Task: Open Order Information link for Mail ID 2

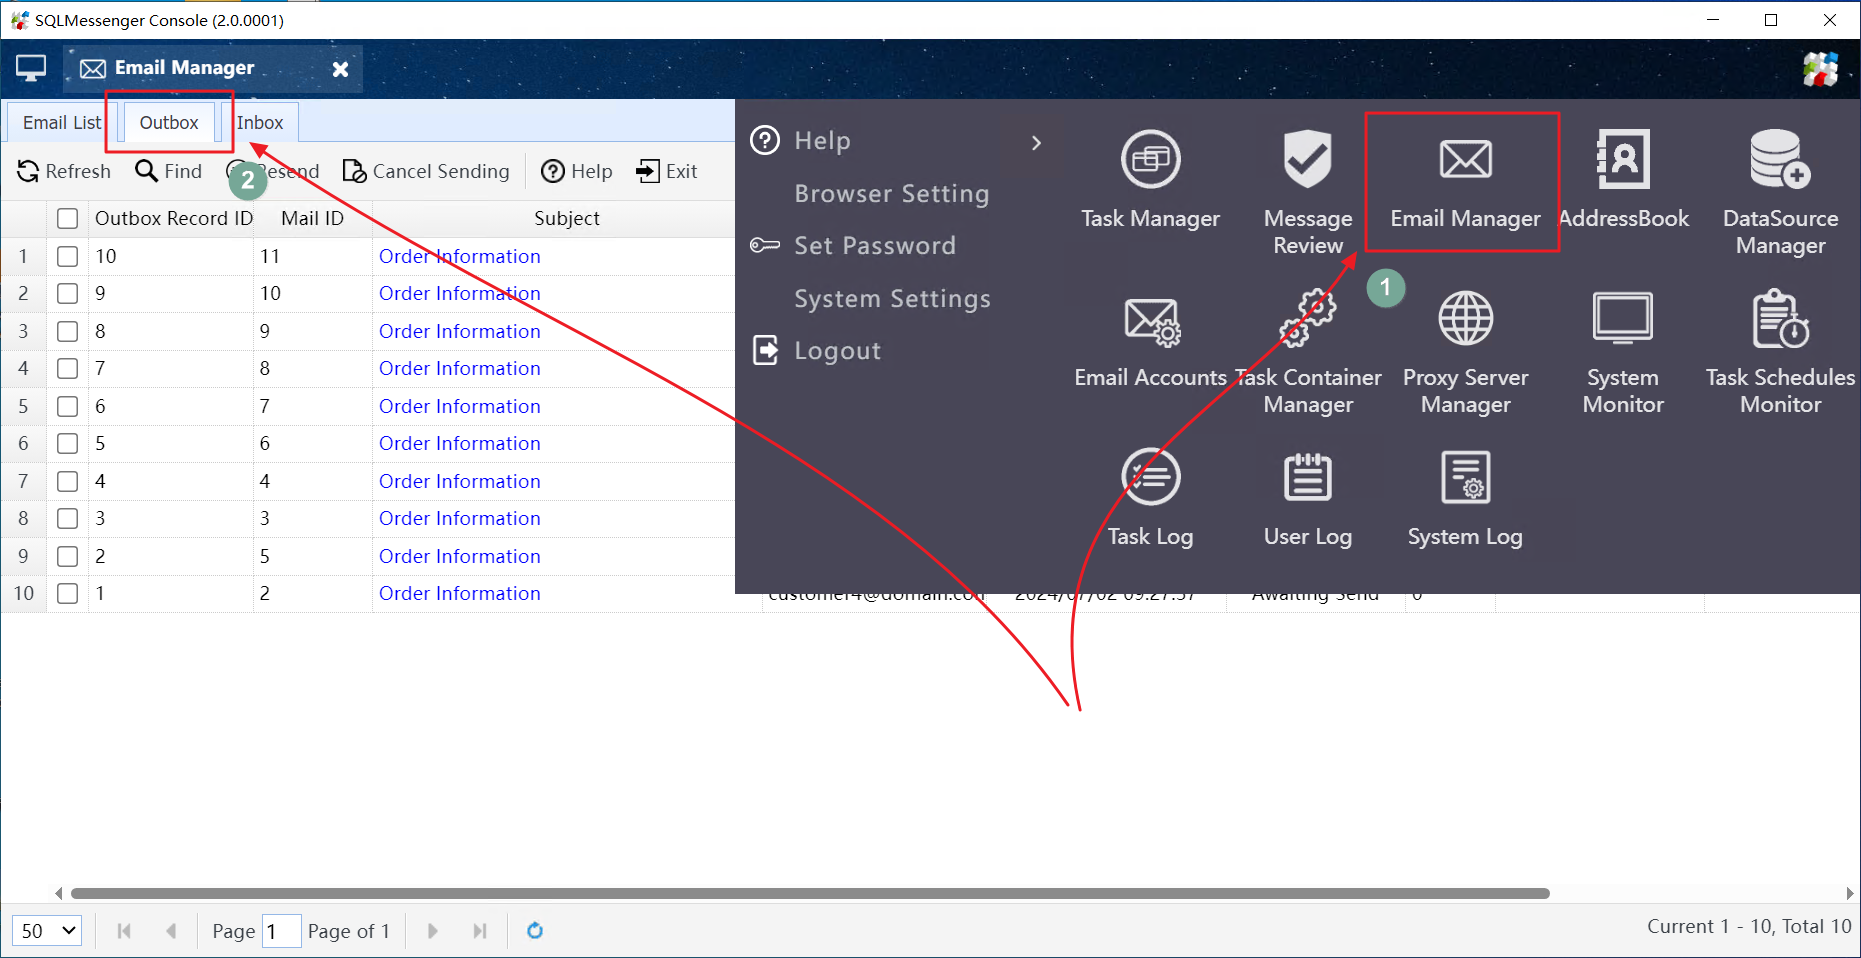Action: [x=460, y=594]
